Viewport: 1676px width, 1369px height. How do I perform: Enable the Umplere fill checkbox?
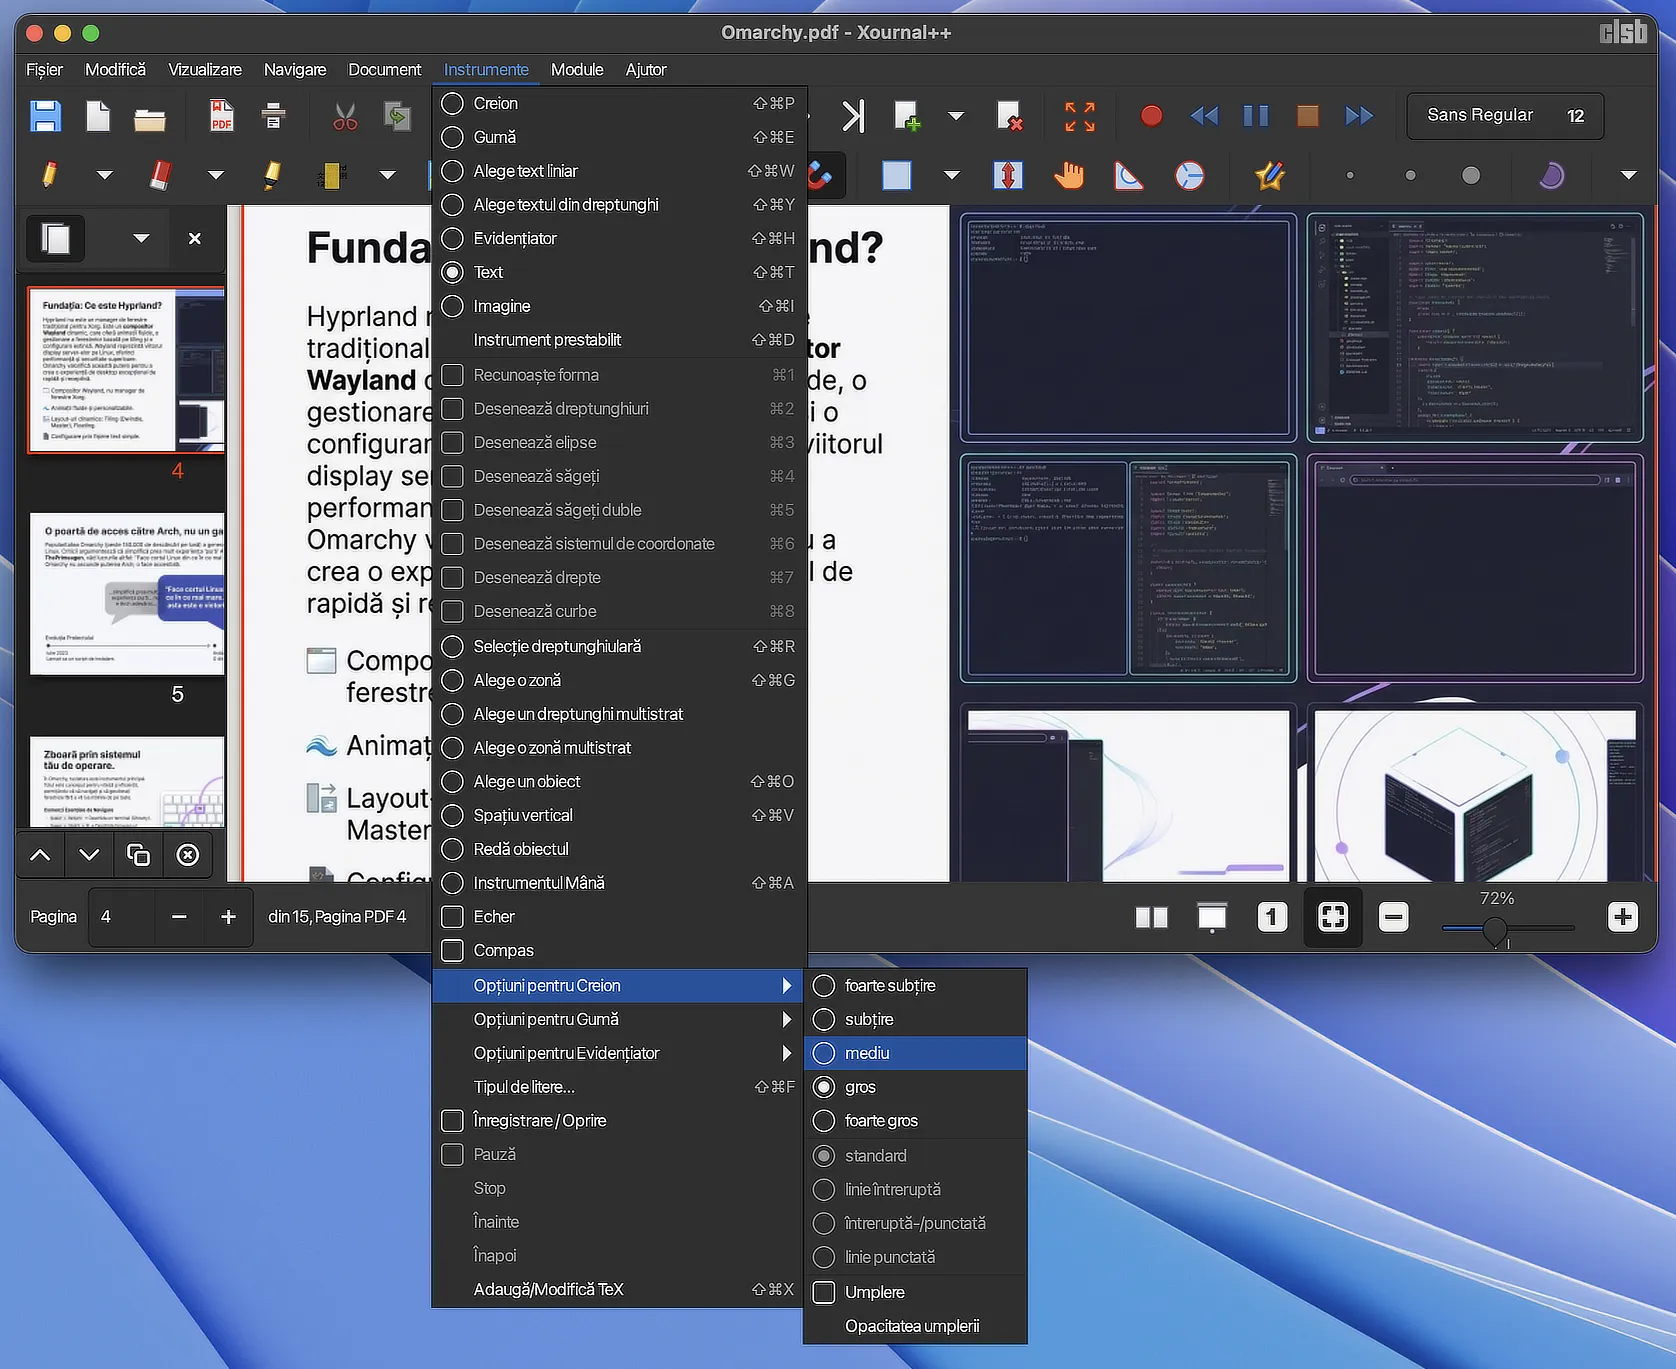coord(824,1292)
